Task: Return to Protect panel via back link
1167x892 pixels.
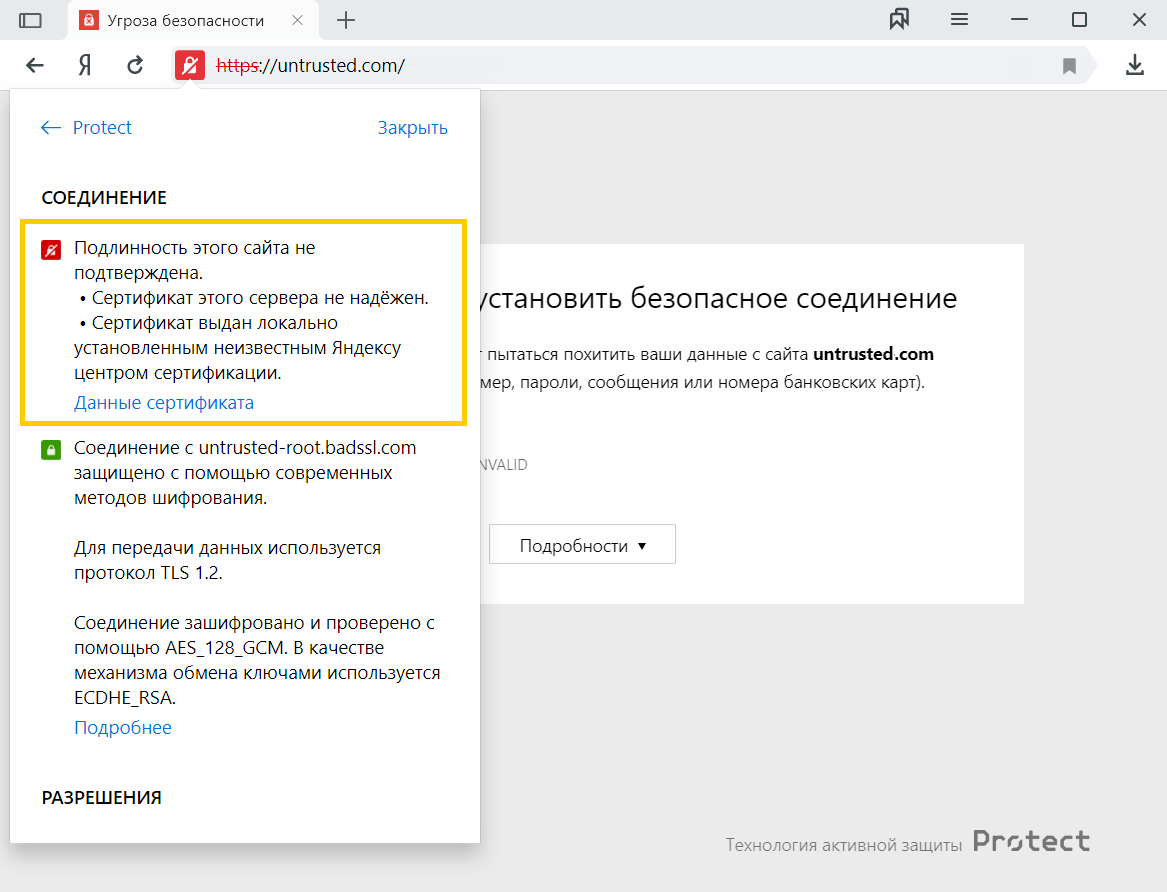Action: coord(86,127)
